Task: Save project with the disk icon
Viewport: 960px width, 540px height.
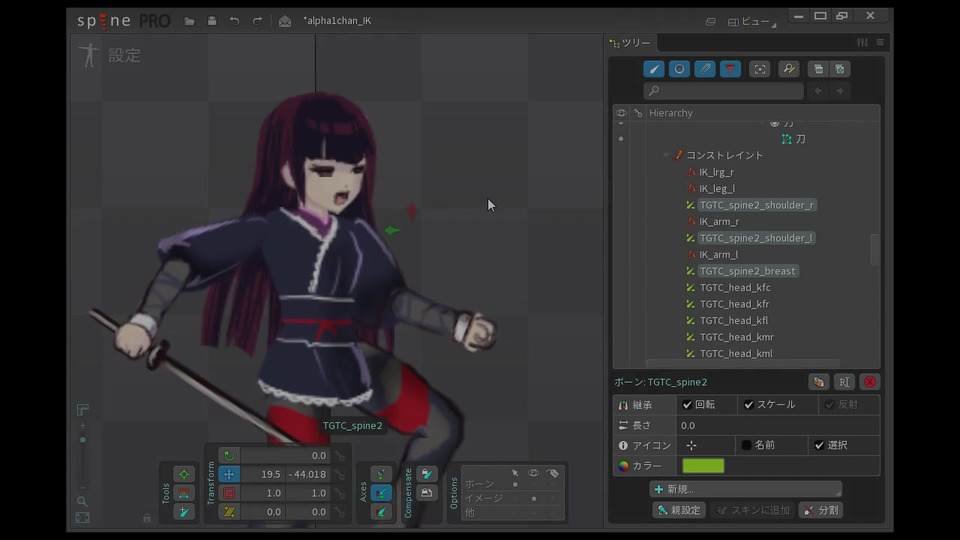Action: click(x=212, y=21)
